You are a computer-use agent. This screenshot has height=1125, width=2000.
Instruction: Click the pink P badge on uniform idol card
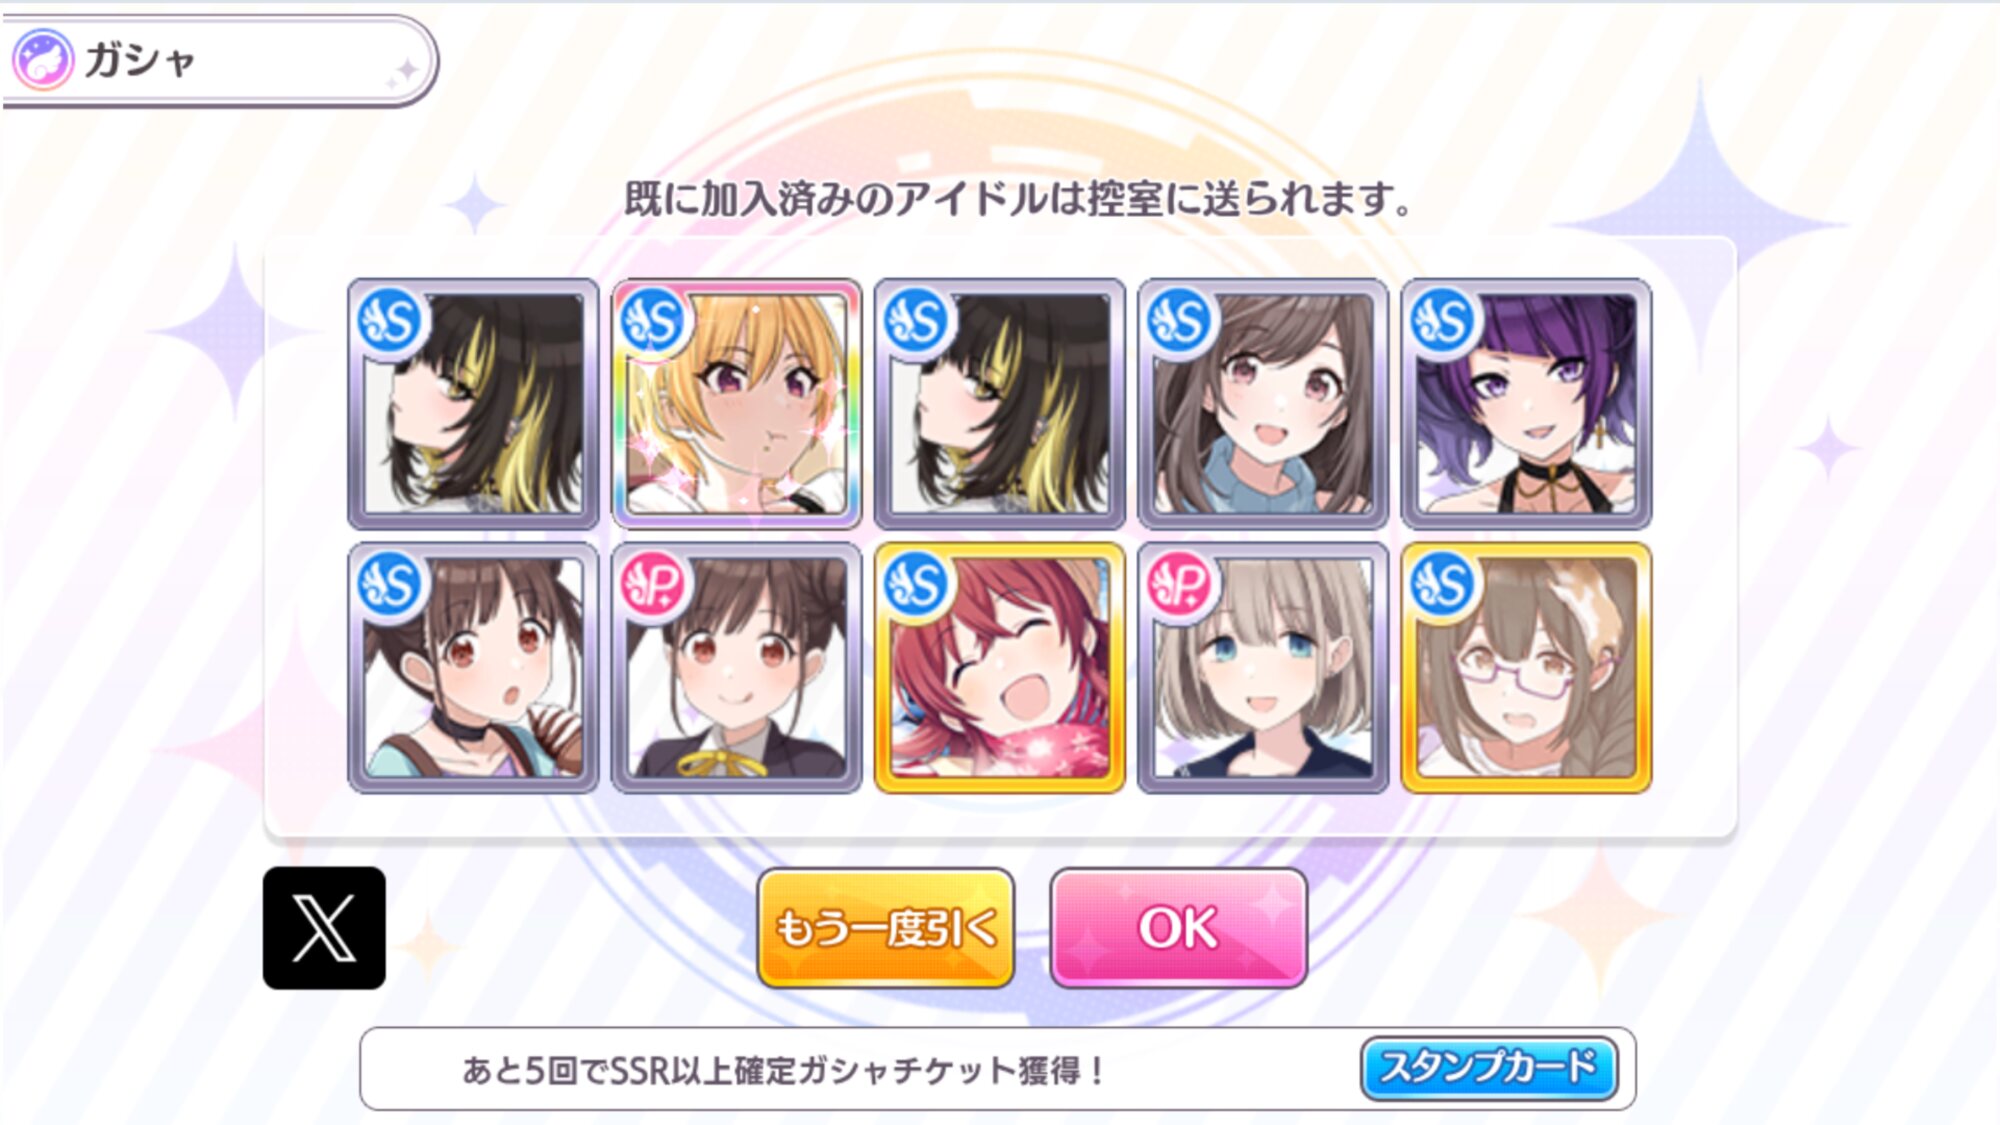point(653,585)
